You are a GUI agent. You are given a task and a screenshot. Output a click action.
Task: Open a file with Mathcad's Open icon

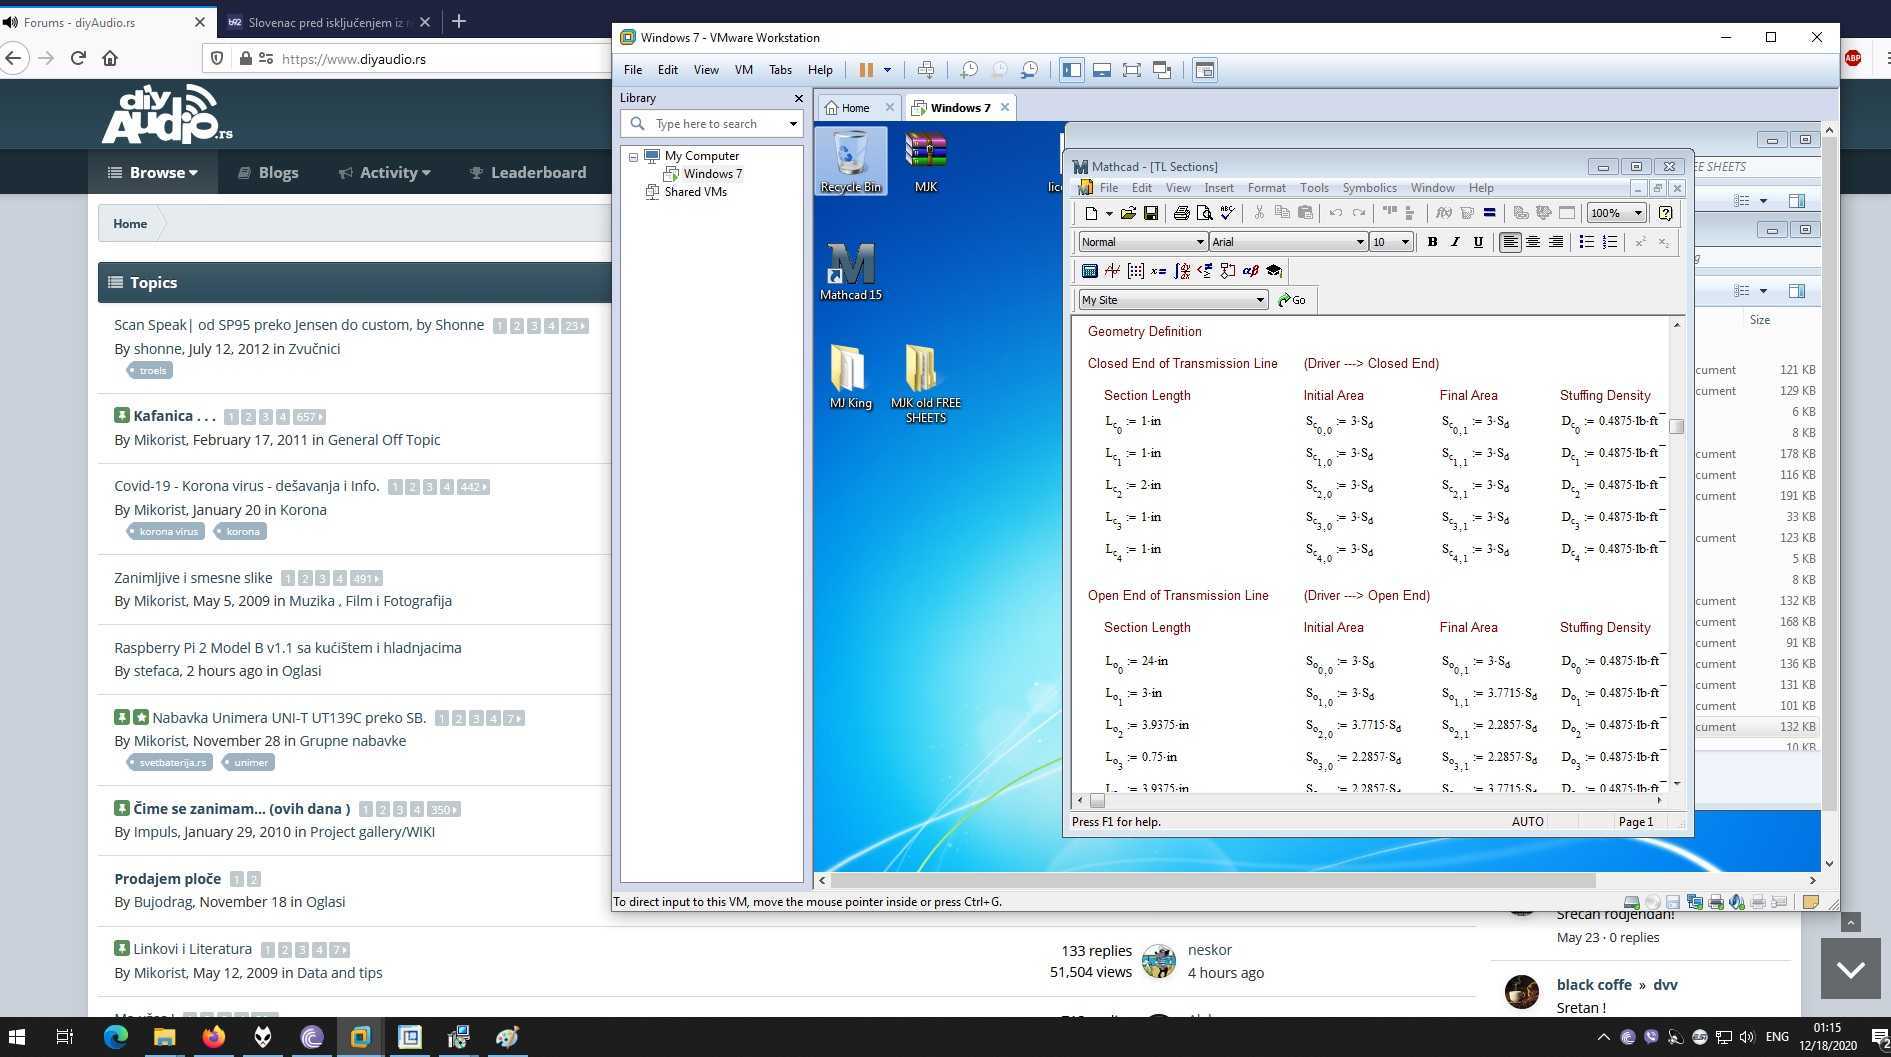tap(1128, 213)
